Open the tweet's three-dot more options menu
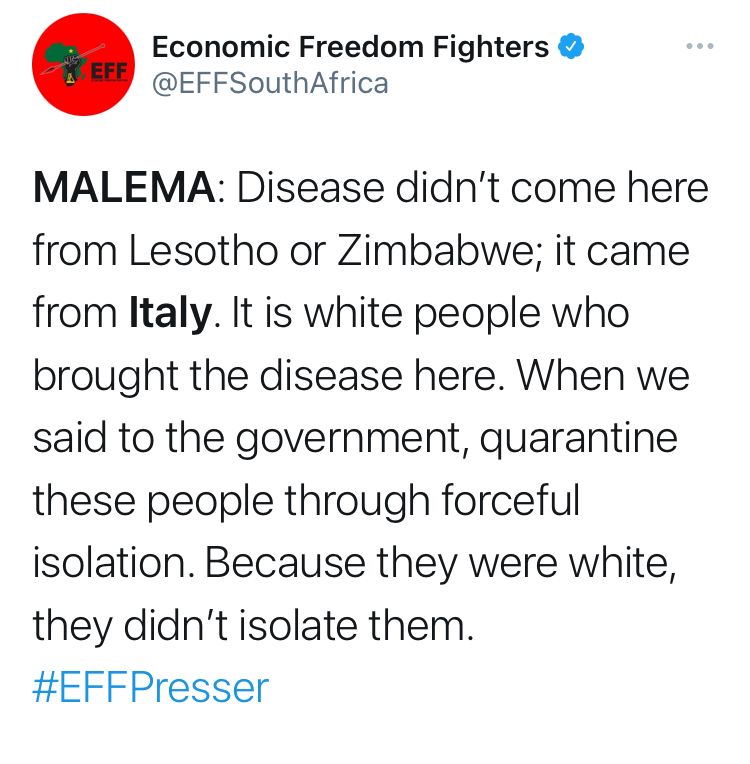This screenshot has width=750, height=764. pos(700,46)
